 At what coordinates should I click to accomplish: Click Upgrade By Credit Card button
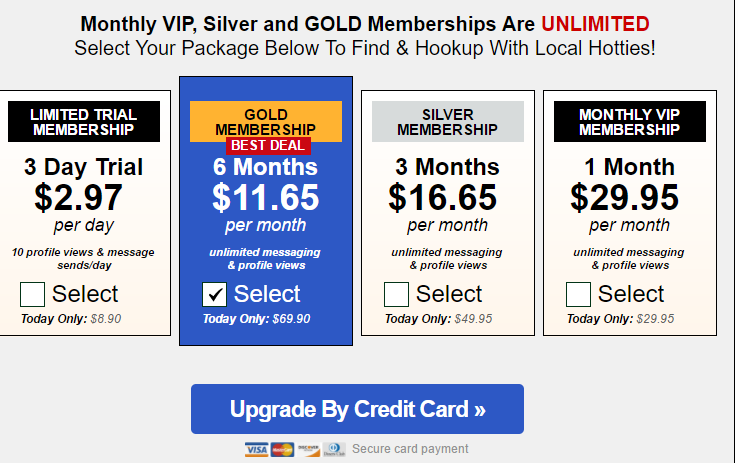pyautogui.click(x=357, y=409)
